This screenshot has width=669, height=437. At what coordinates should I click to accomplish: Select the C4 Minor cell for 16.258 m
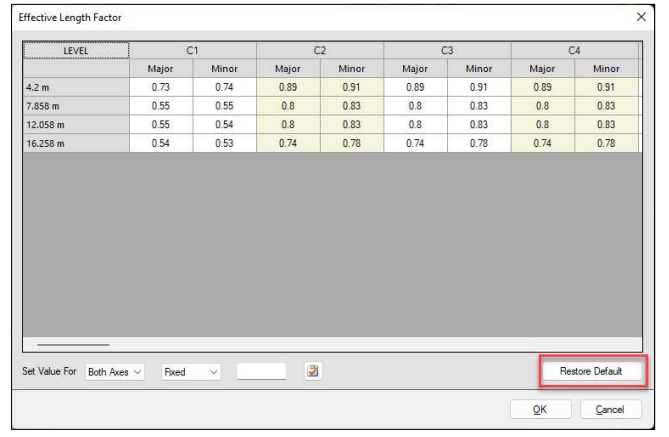[x=606, y=143]
